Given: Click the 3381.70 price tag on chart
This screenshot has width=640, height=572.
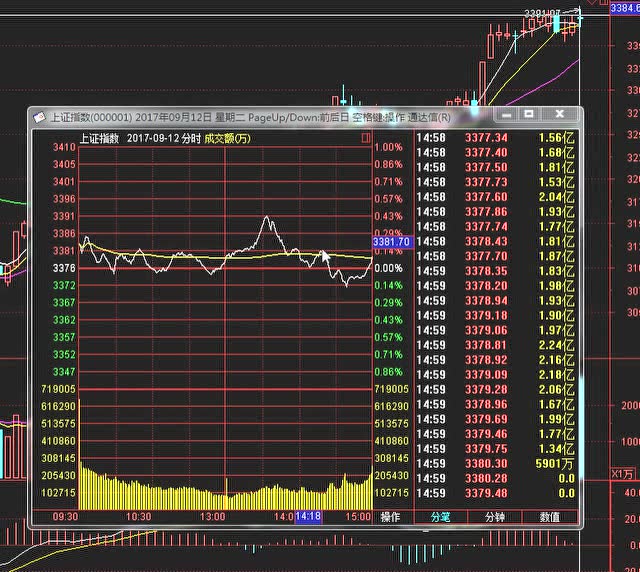Looking at the screenshot, I should (391, 242).
